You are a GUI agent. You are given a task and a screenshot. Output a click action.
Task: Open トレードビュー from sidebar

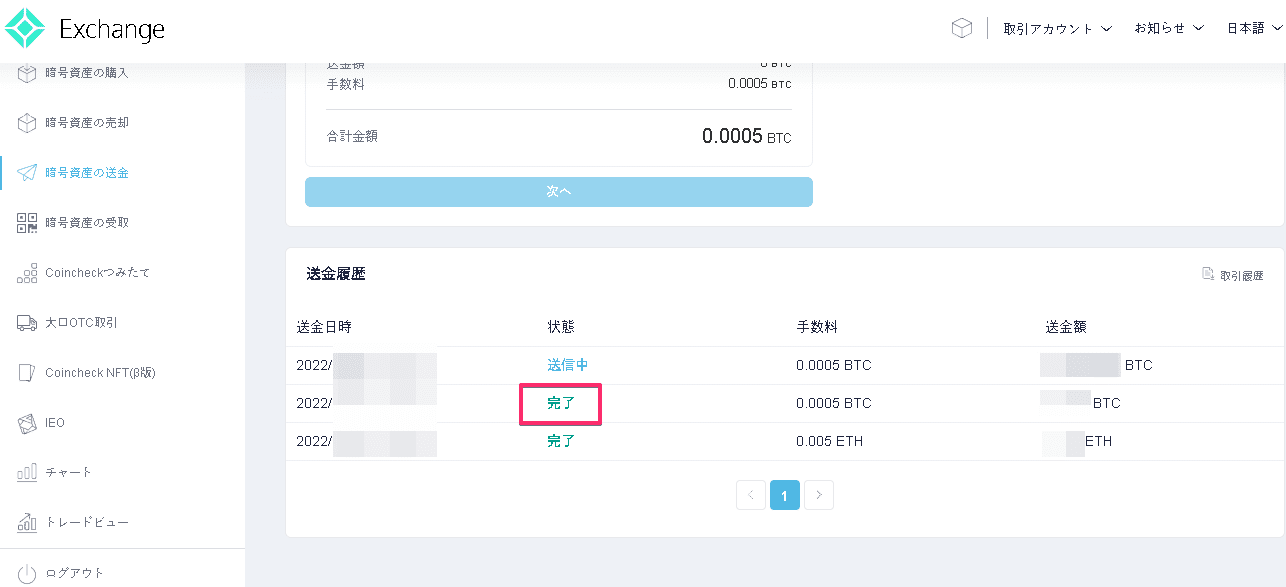(87, 523)
